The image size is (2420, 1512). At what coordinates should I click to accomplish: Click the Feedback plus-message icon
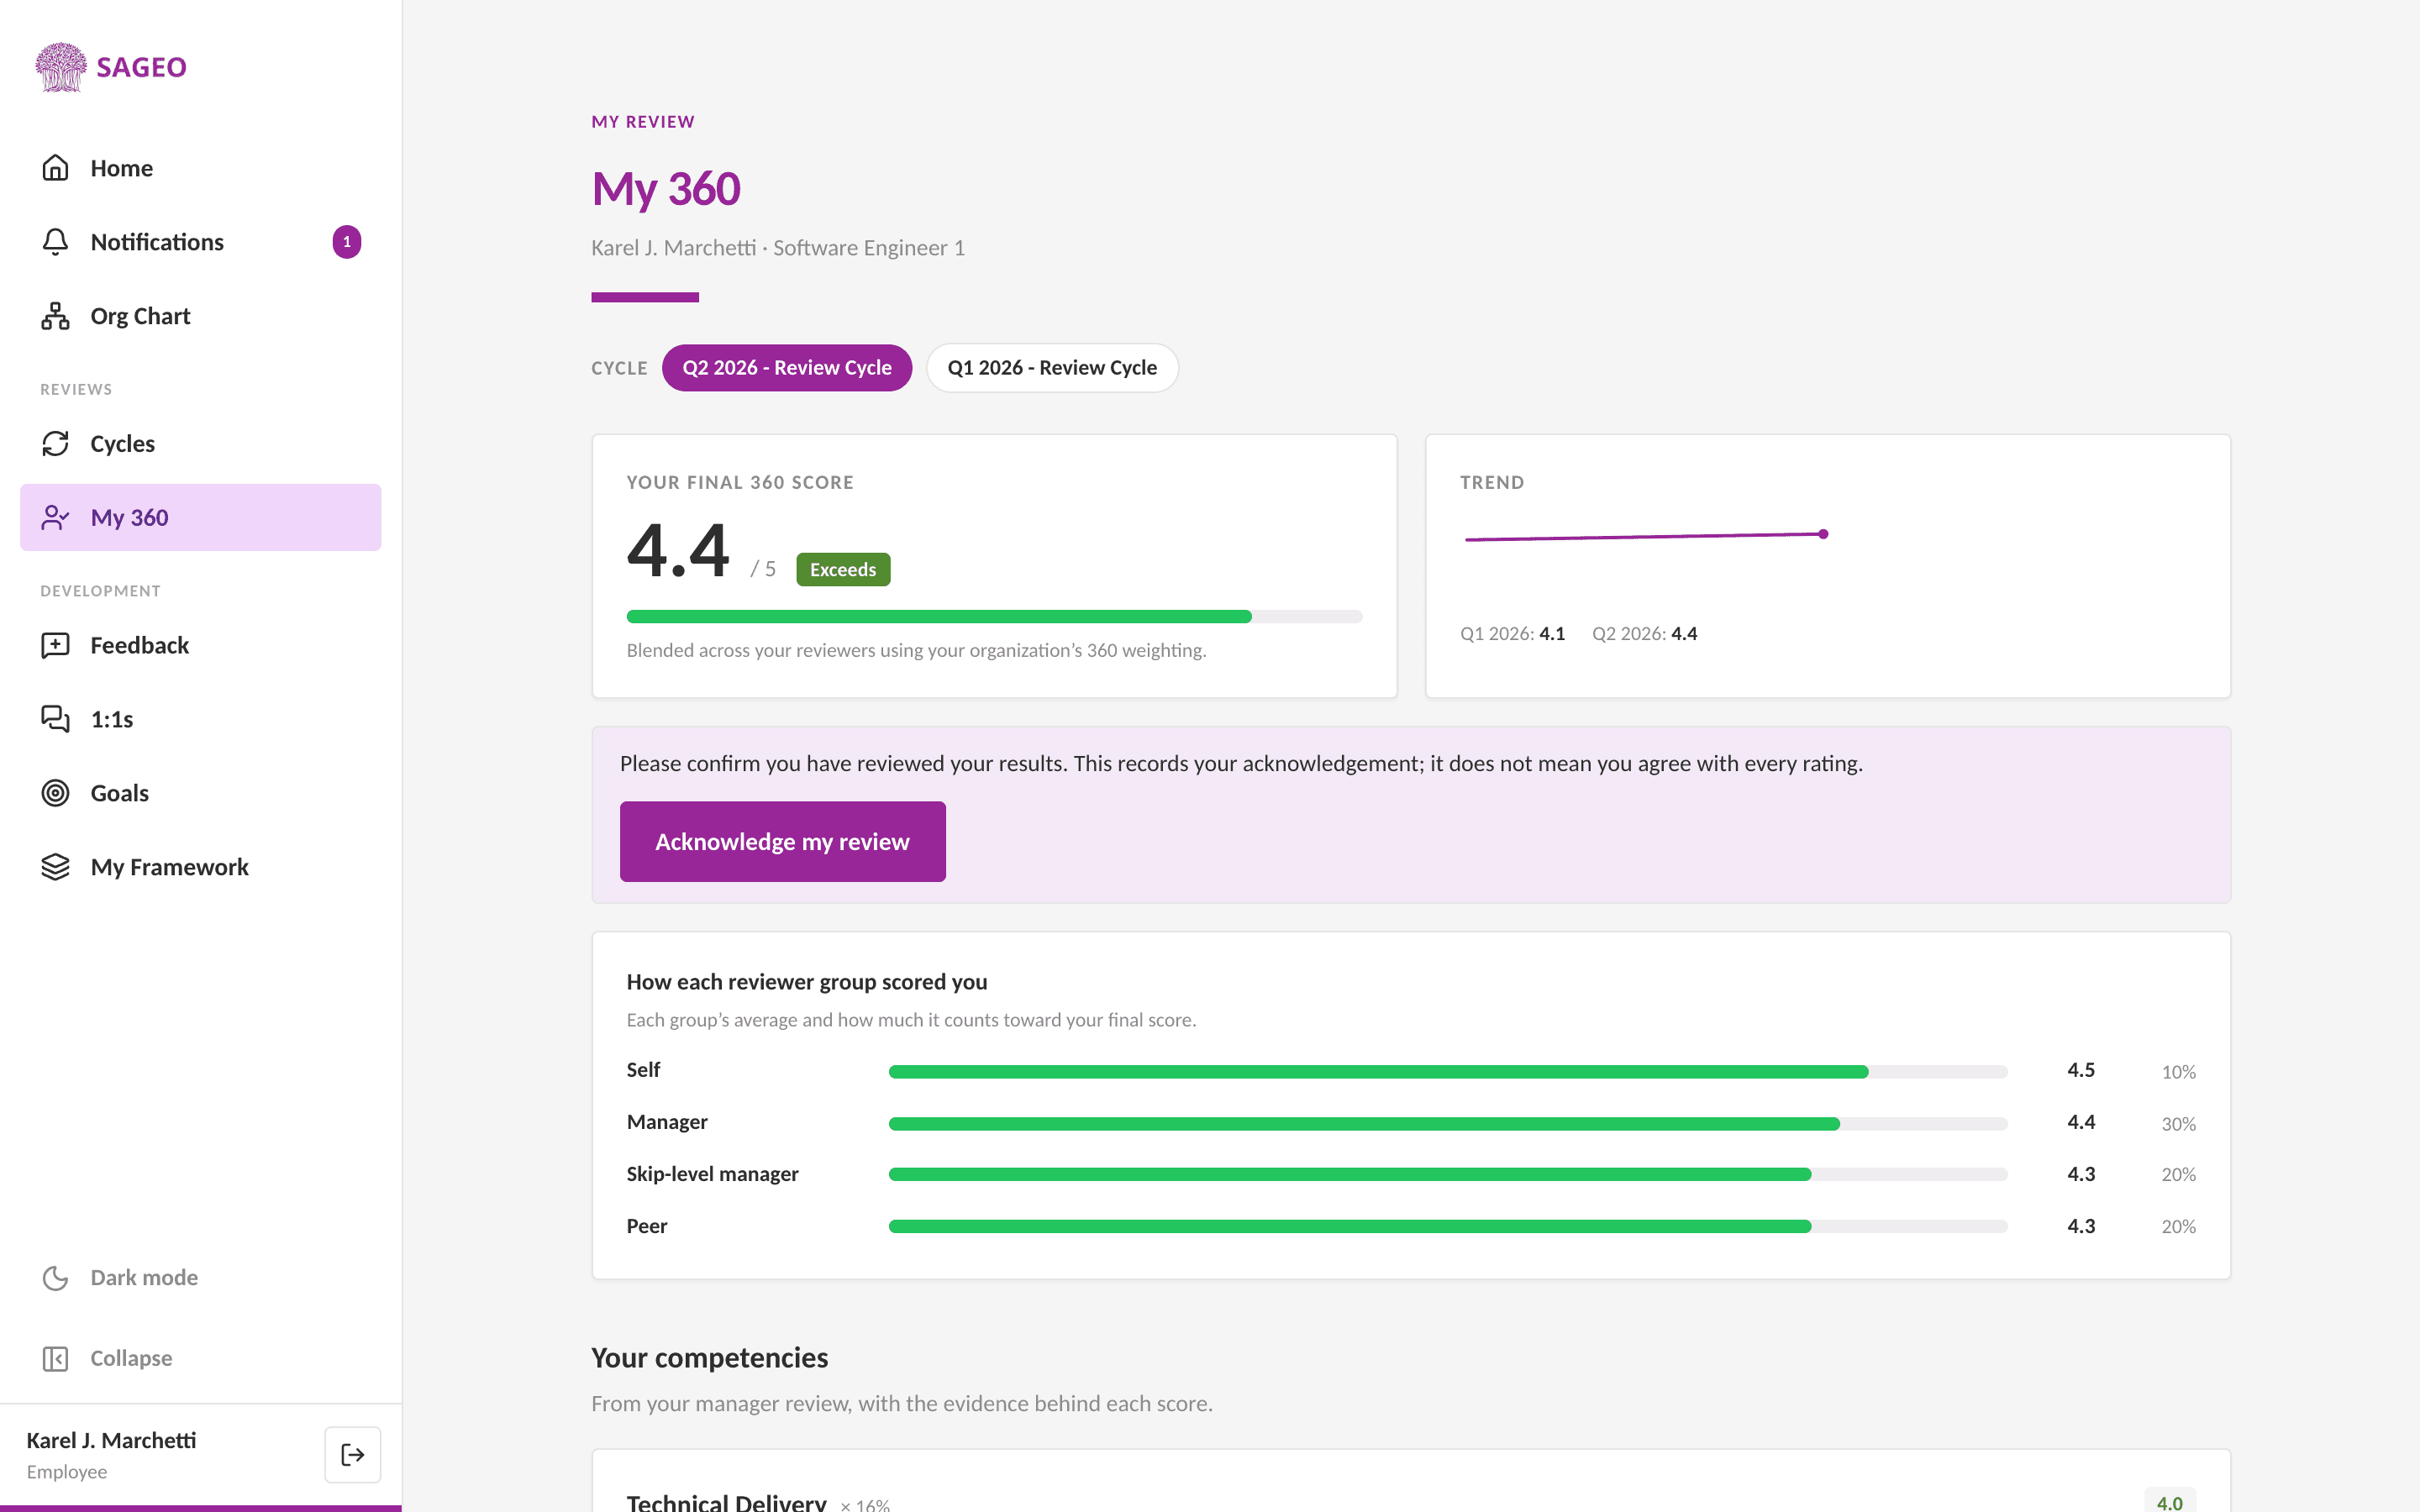click(55, 645)
